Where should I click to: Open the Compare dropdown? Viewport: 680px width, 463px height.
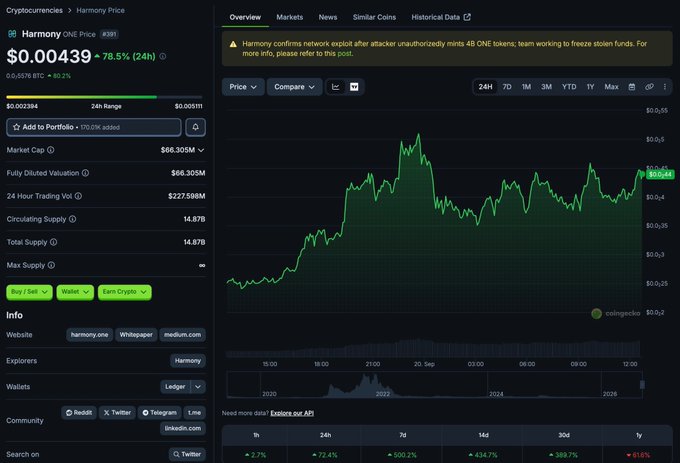click(294, 87)
